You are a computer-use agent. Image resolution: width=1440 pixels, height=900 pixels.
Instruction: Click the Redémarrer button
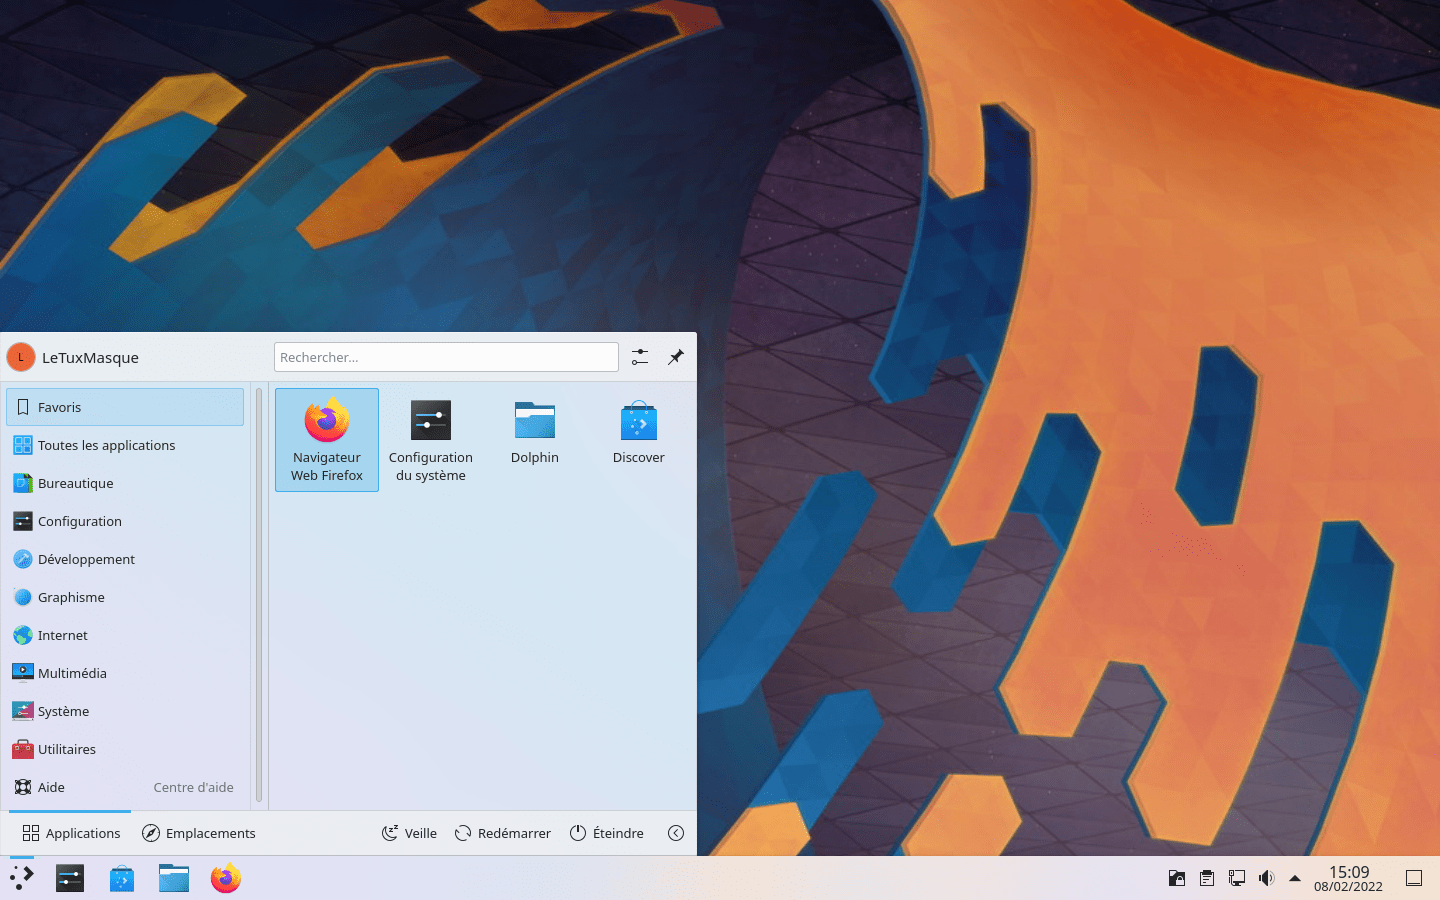click(x=503, y=833)
